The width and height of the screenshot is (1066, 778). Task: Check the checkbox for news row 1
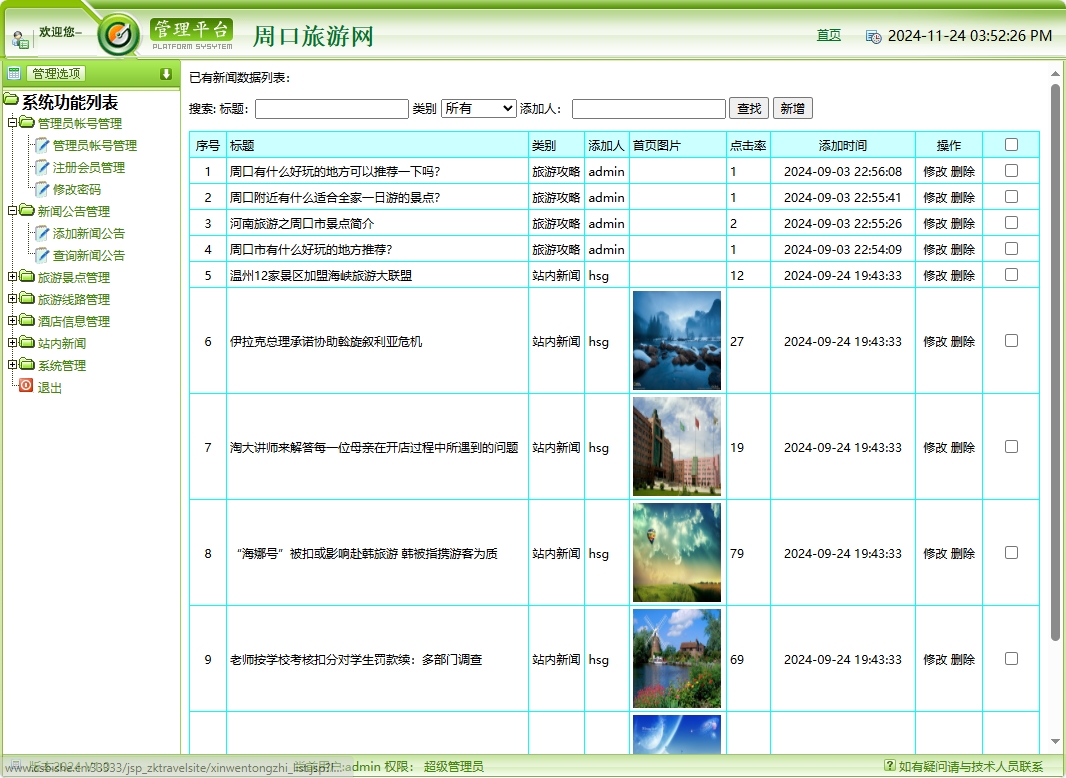(1011, 171)
